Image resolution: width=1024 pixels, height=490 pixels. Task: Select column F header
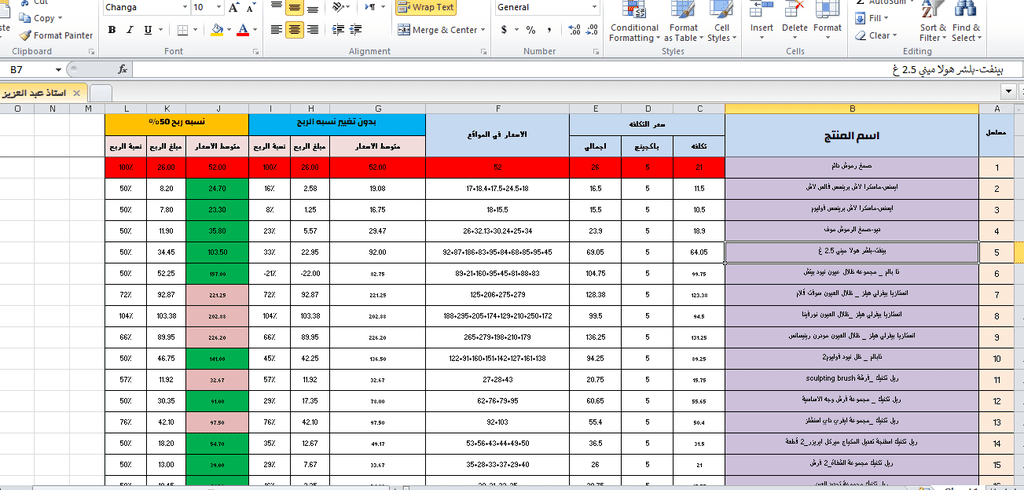(497, 108)
